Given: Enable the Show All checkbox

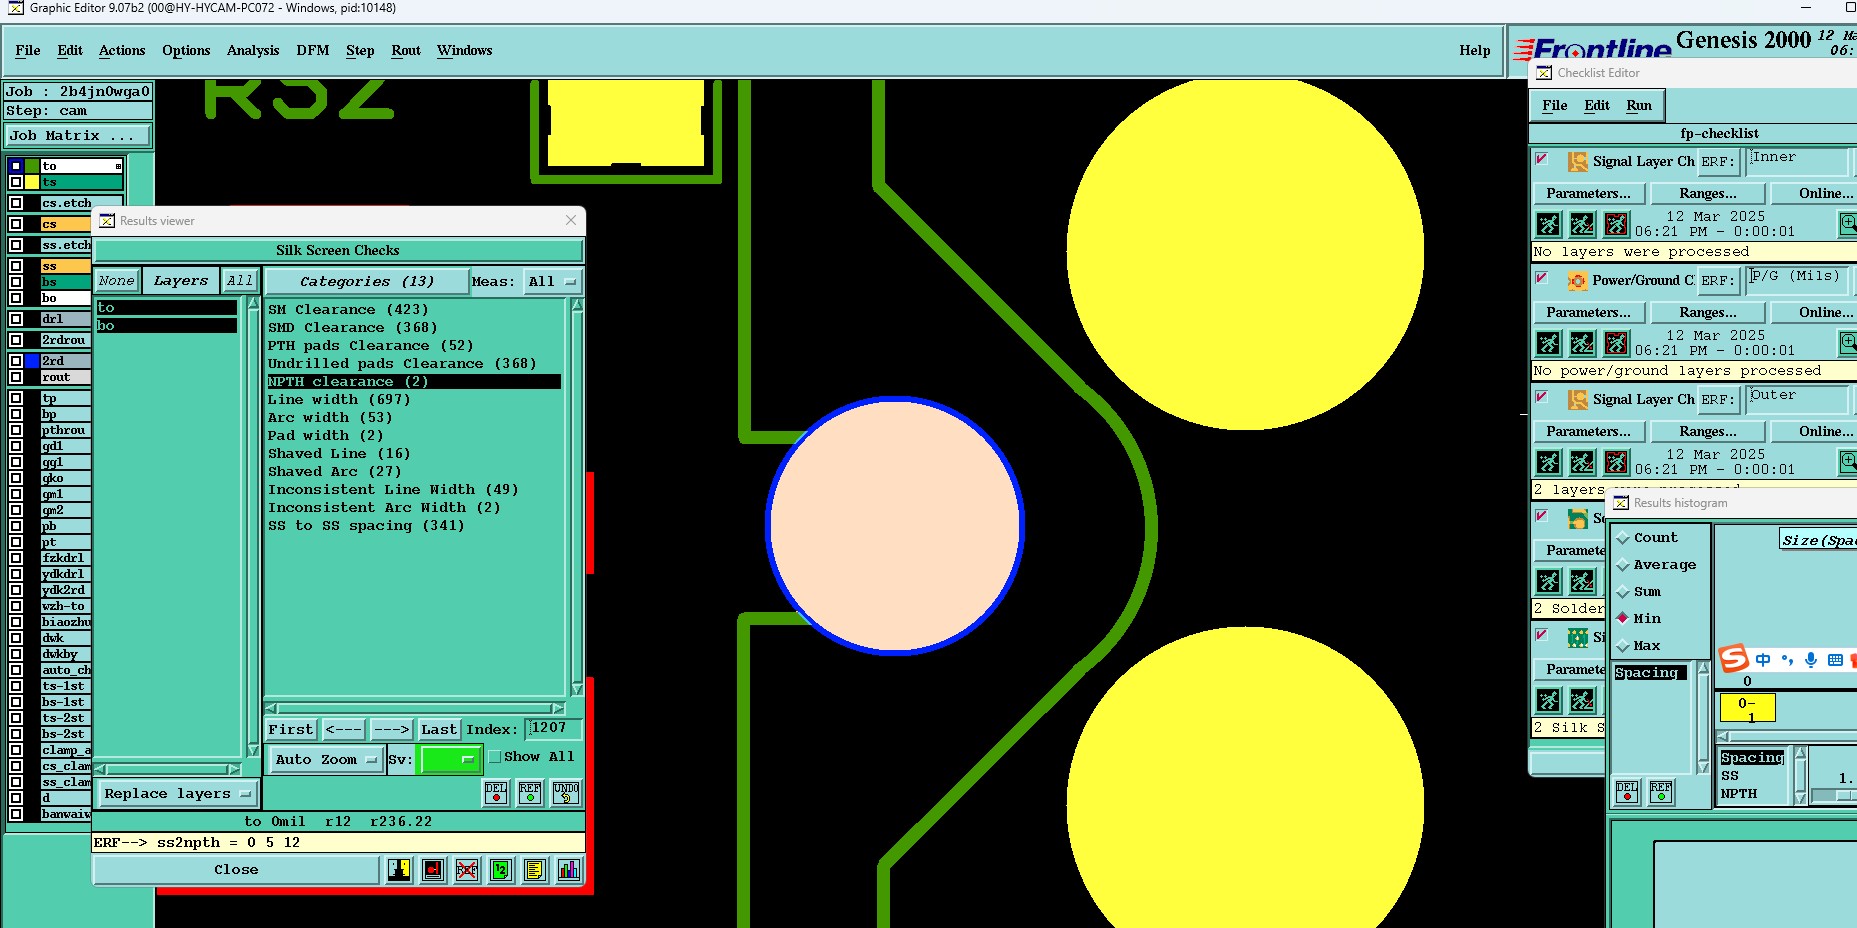Looking at the screenshot, I should click(x=495, y=757).
